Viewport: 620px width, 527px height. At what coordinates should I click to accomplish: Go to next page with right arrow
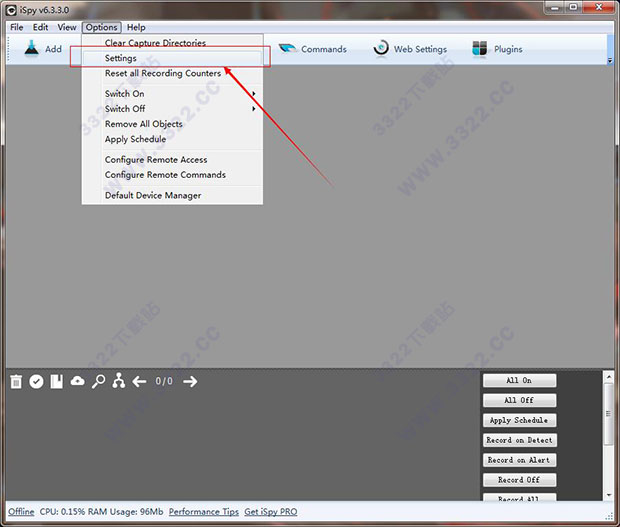(x=190, y=382)
